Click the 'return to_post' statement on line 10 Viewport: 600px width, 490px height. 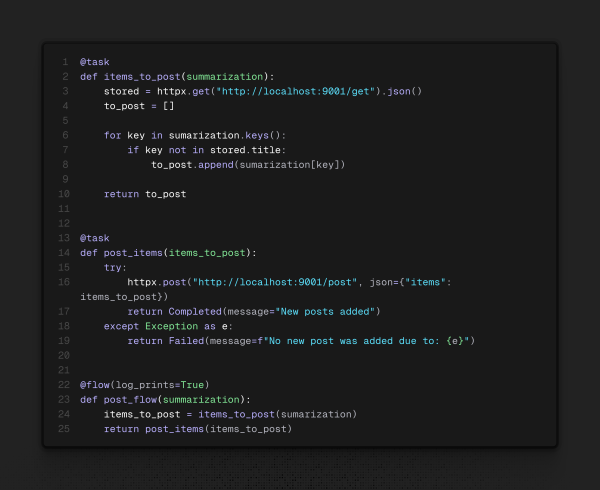pos(145,194)
